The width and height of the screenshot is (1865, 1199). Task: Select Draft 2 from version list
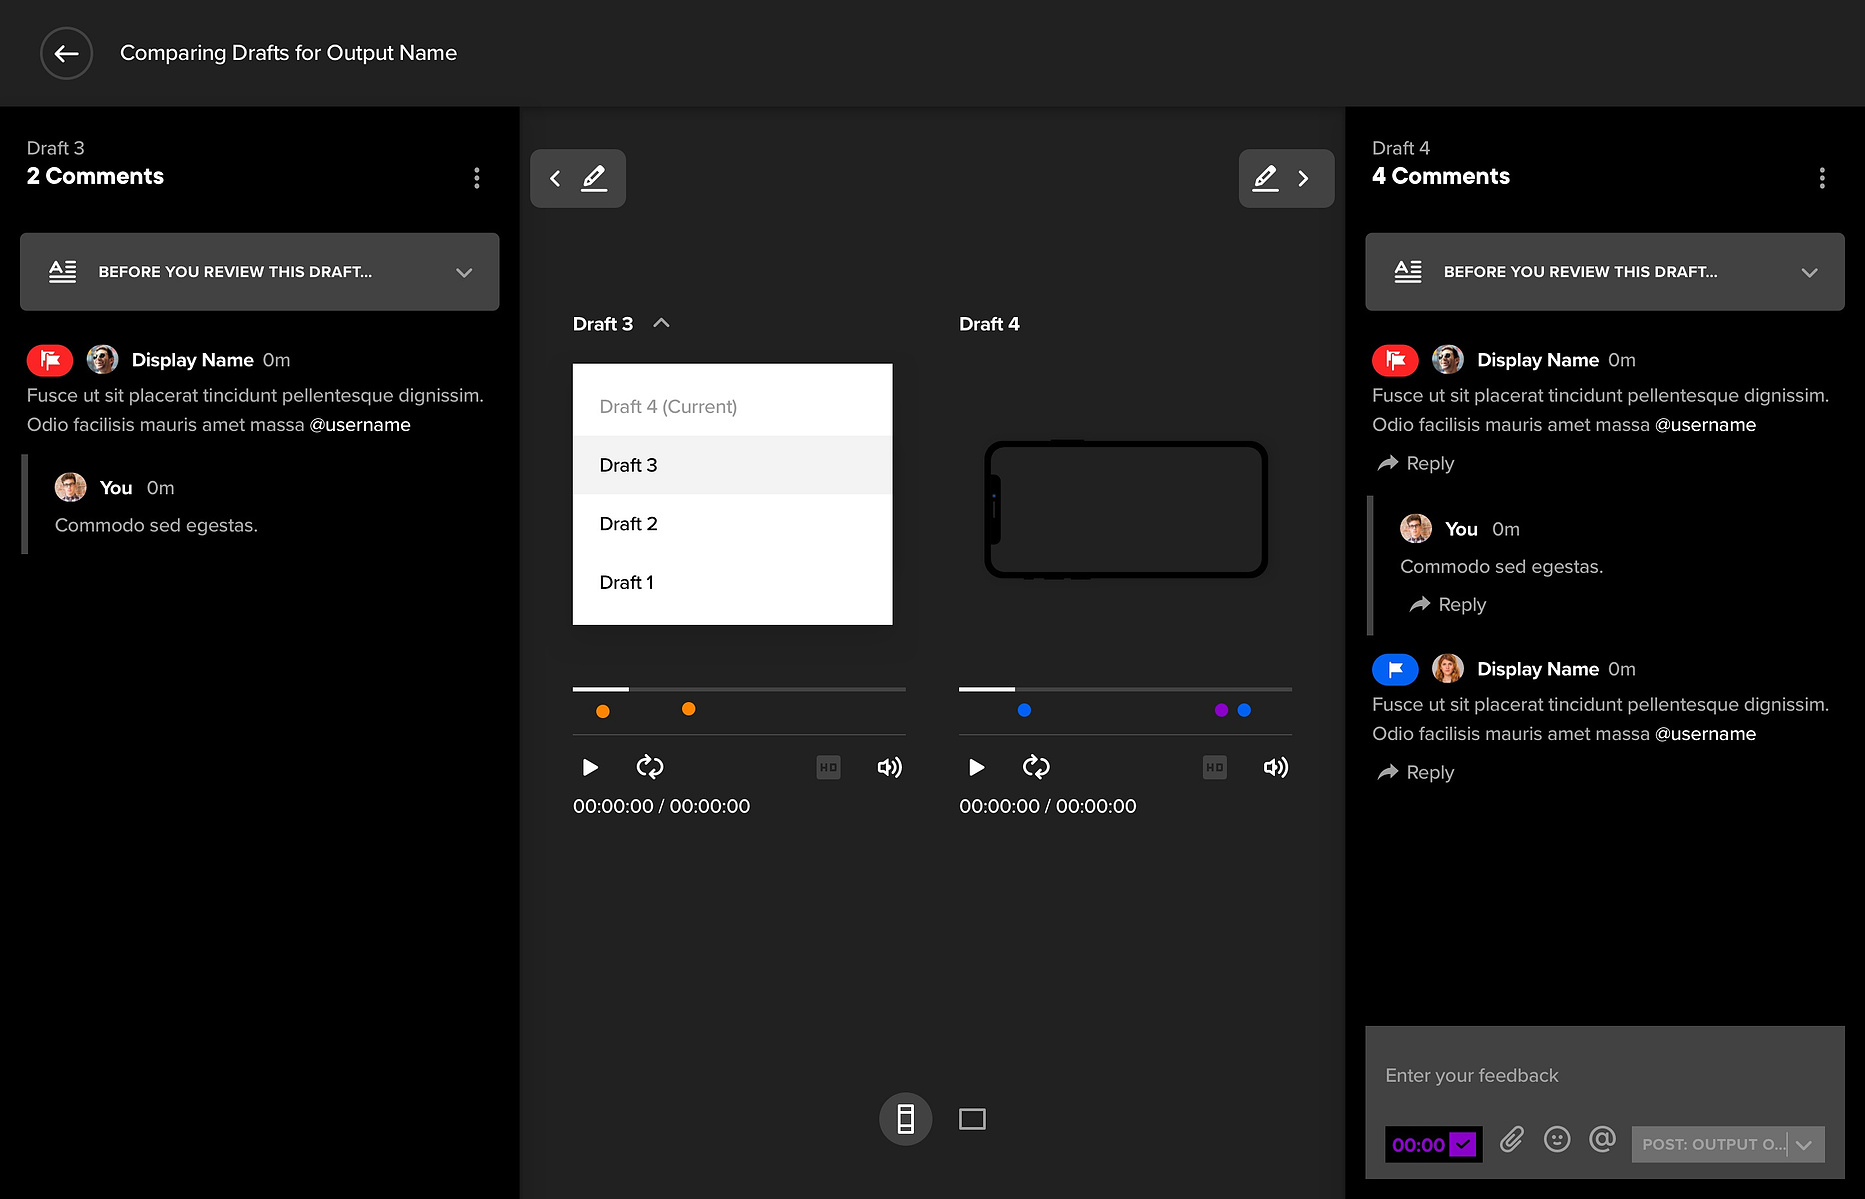click(x=732, y=524)
